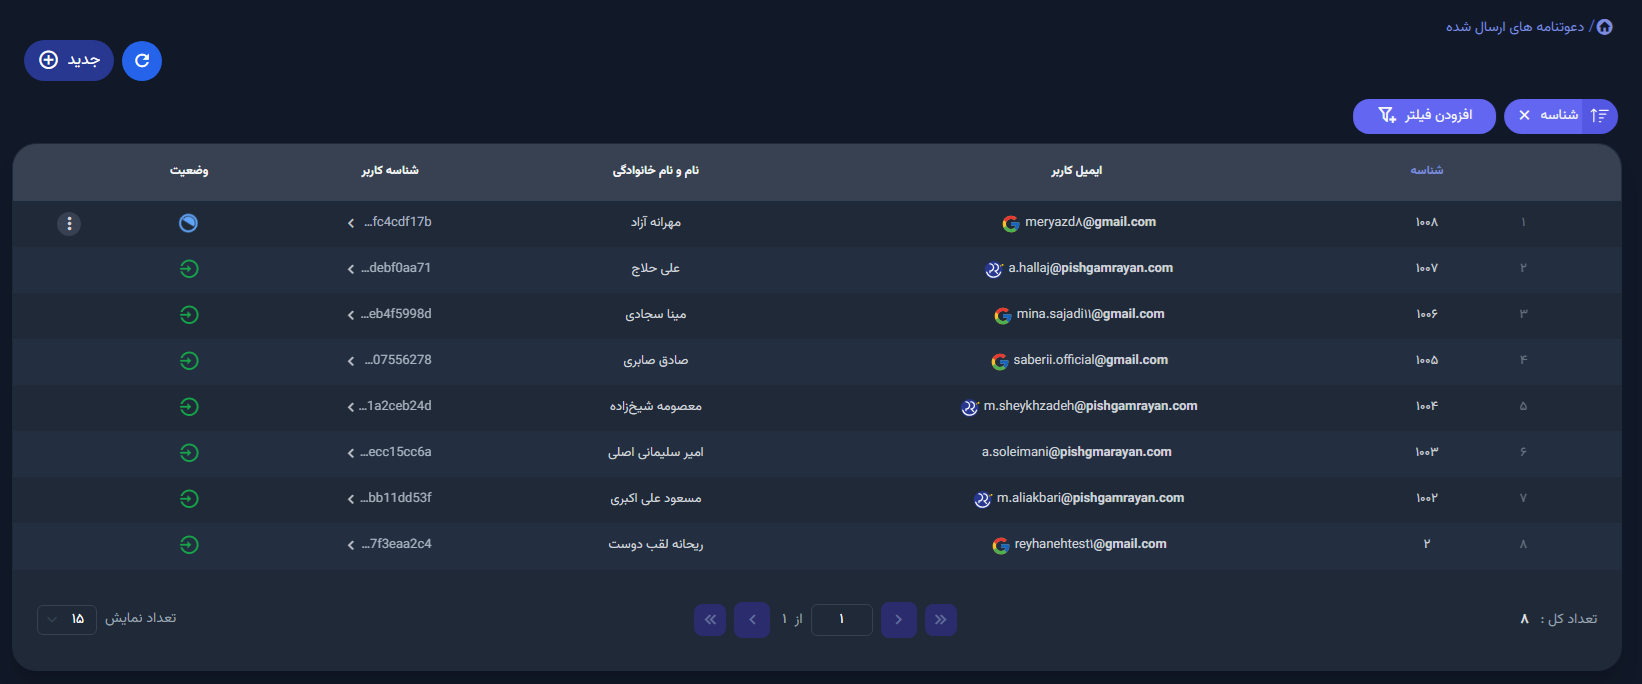Click the دعوتنامه های ارسال شده breadcrumb

point(1515,27)
